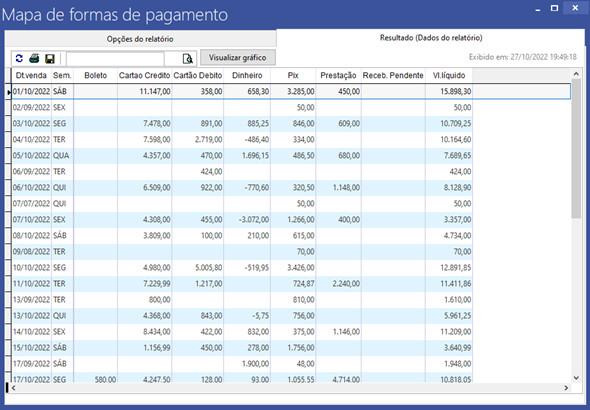Click the horizontal scroll left arrow

coord(14,387)
